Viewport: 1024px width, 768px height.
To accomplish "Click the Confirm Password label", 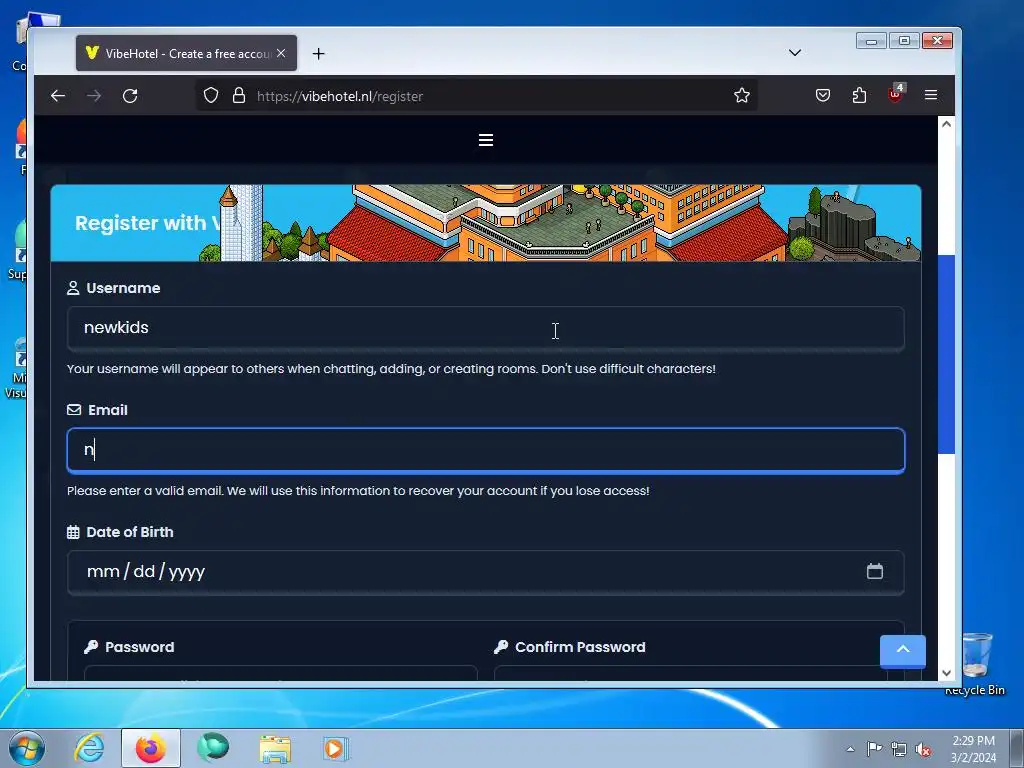I will point(580,647).
